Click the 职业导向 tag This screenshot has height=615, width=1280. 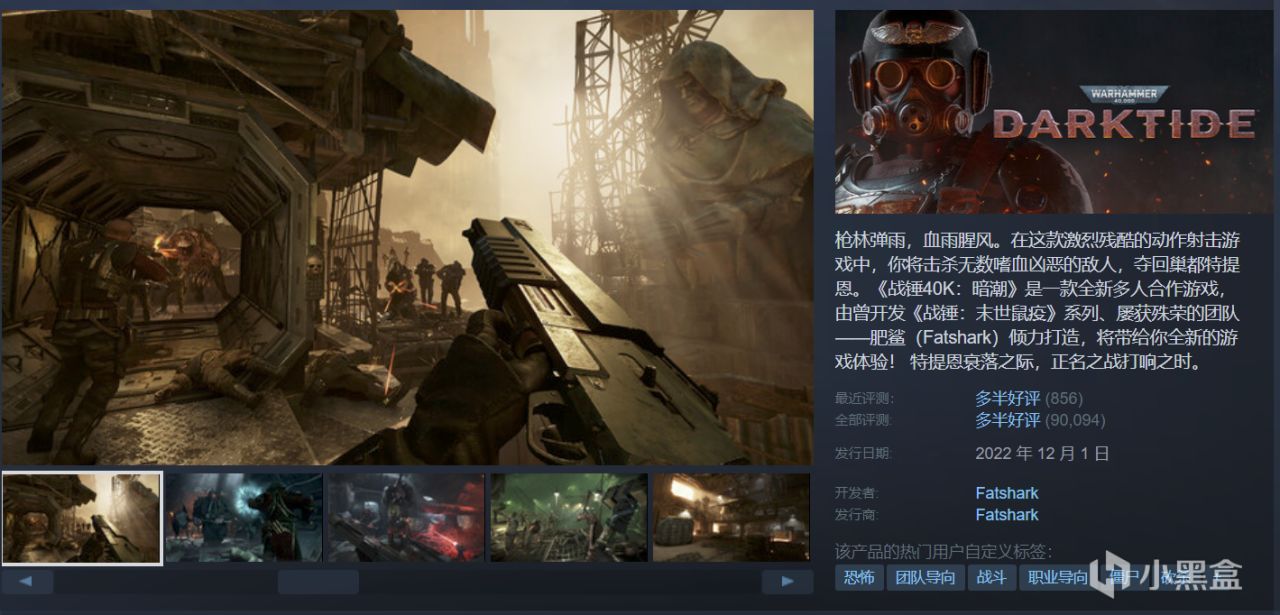(1058, 577)
